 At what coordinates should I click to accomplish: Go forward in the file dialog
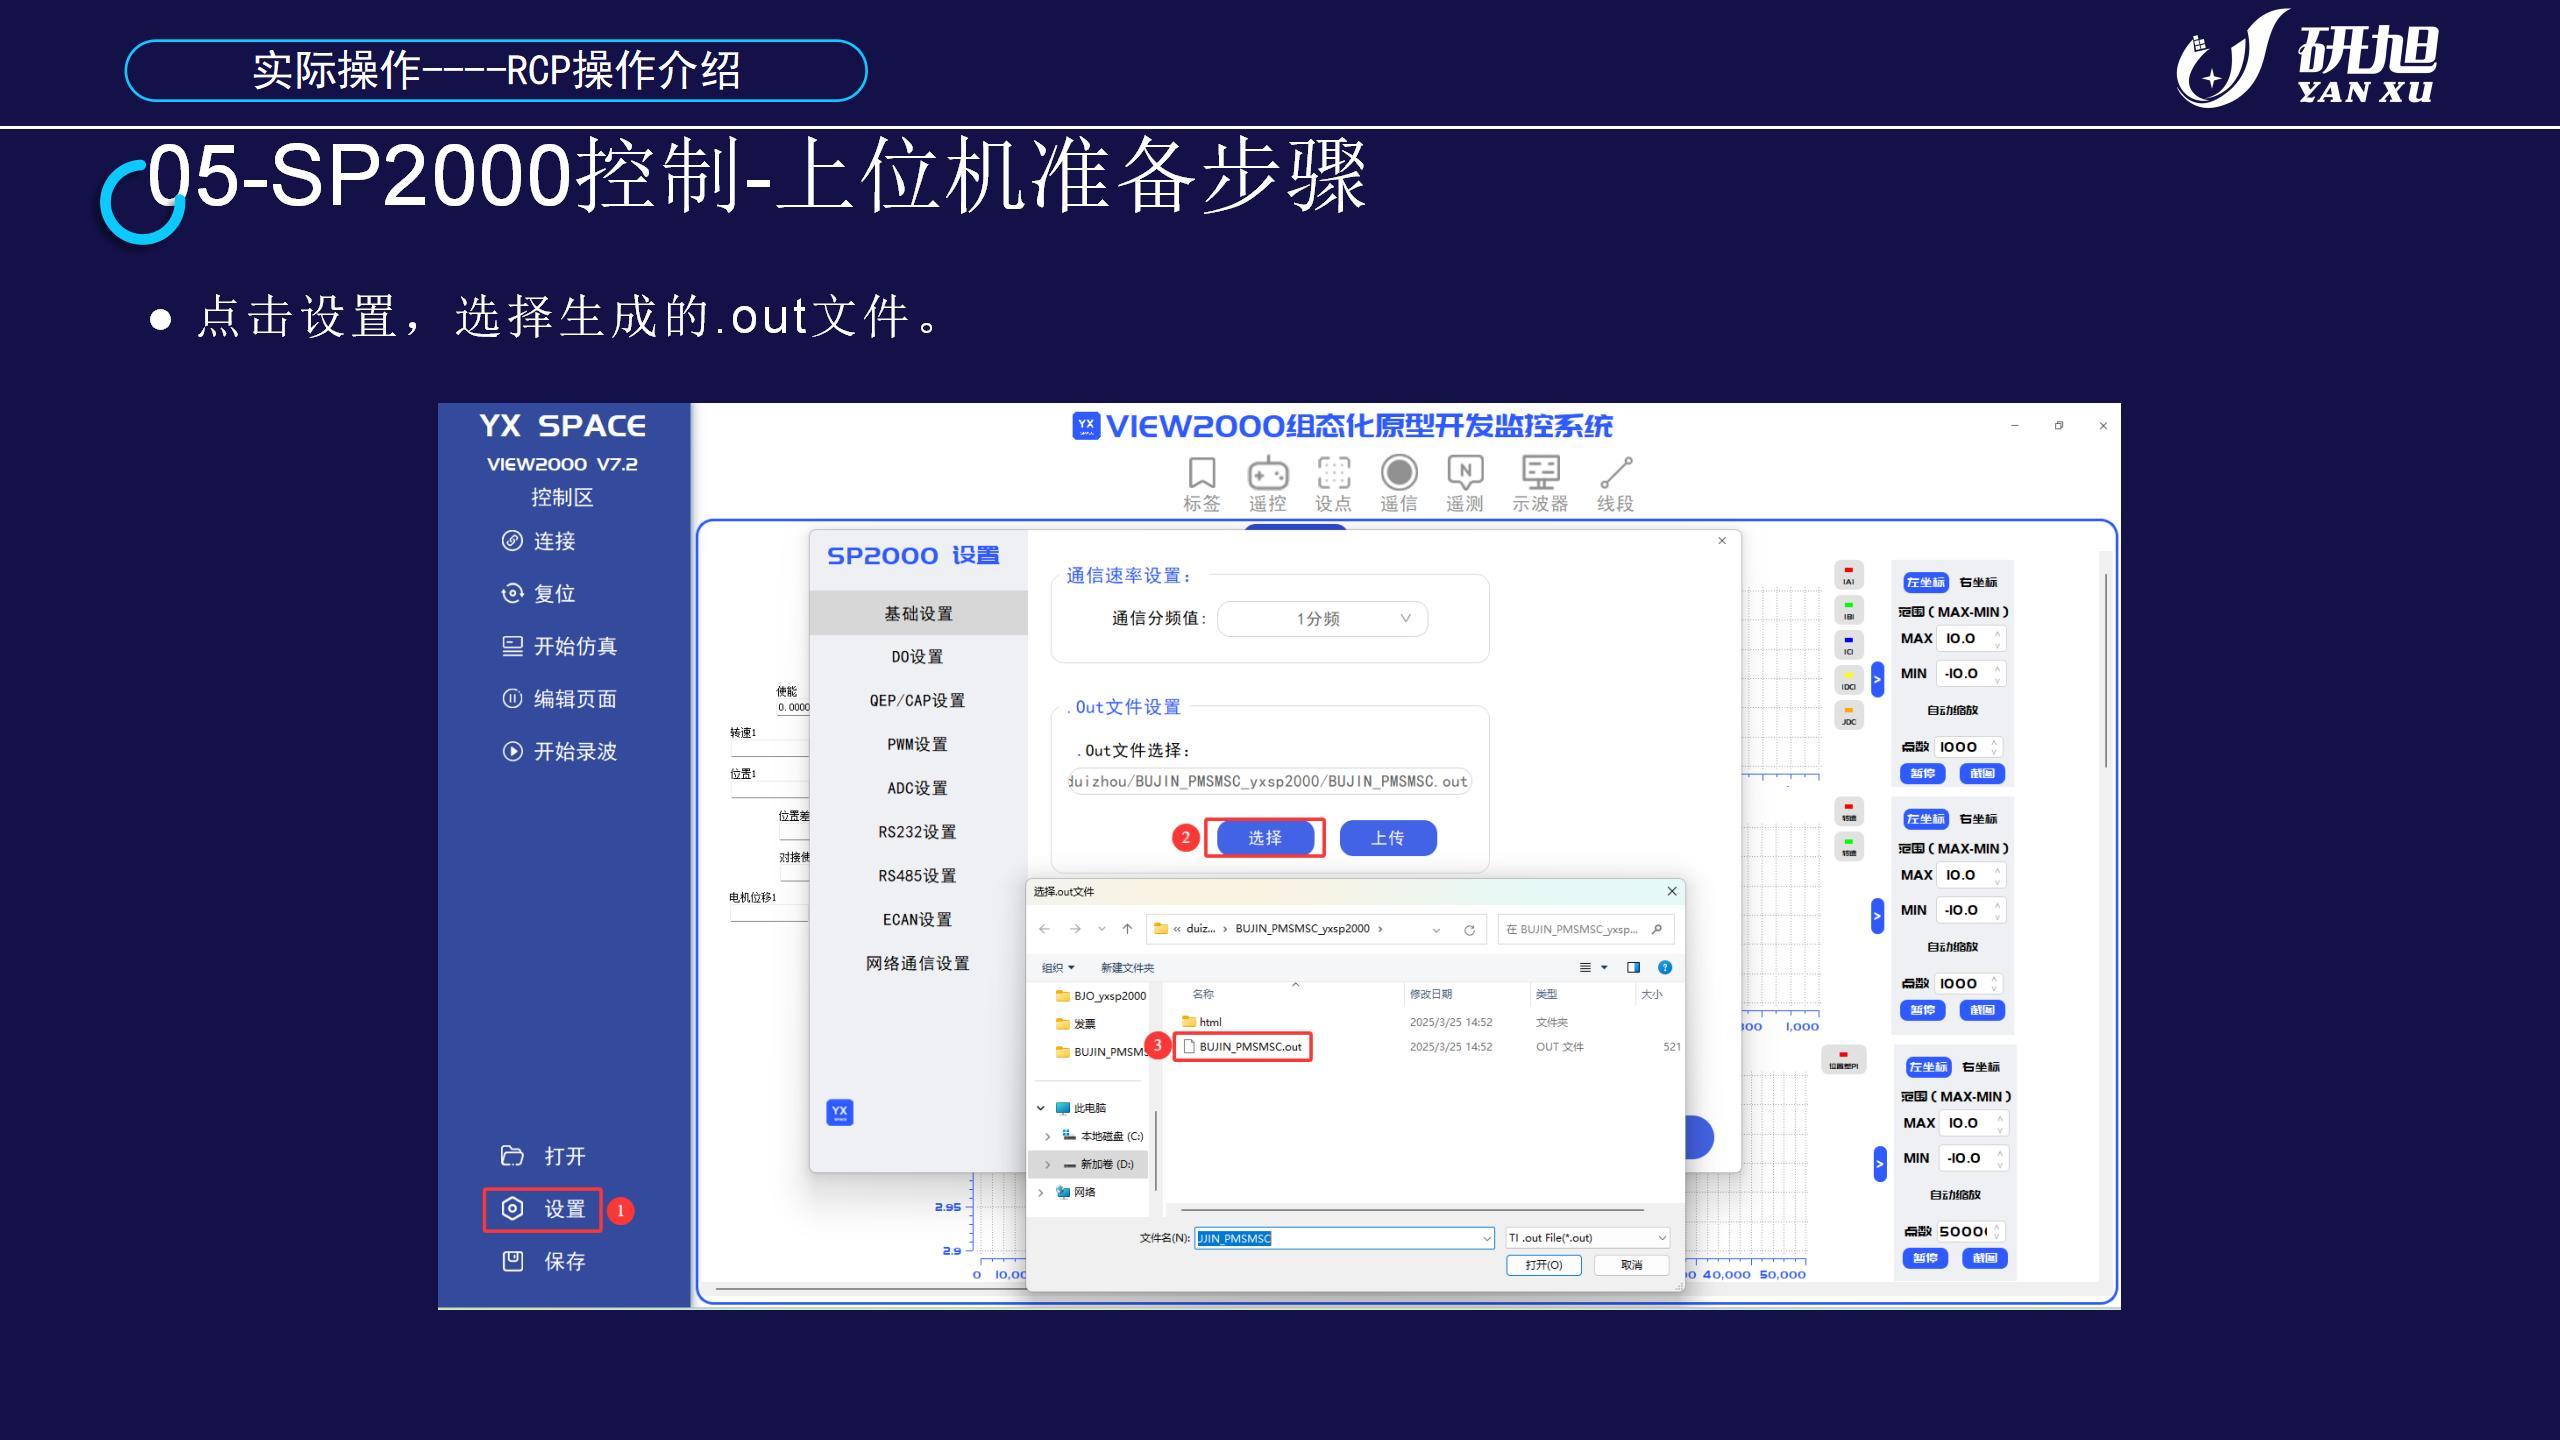(1075, 929)
